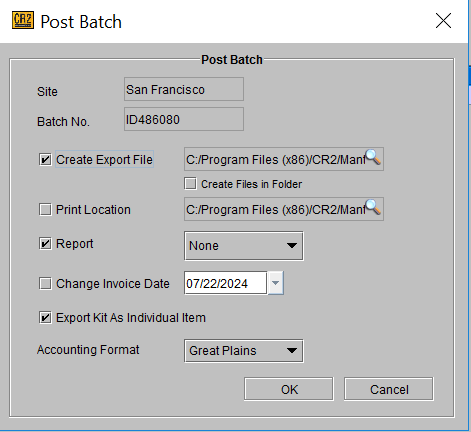Viewport: 471px width, 432px height.
Task: Tick the Print Location checkbox
Action: point(45,210)
